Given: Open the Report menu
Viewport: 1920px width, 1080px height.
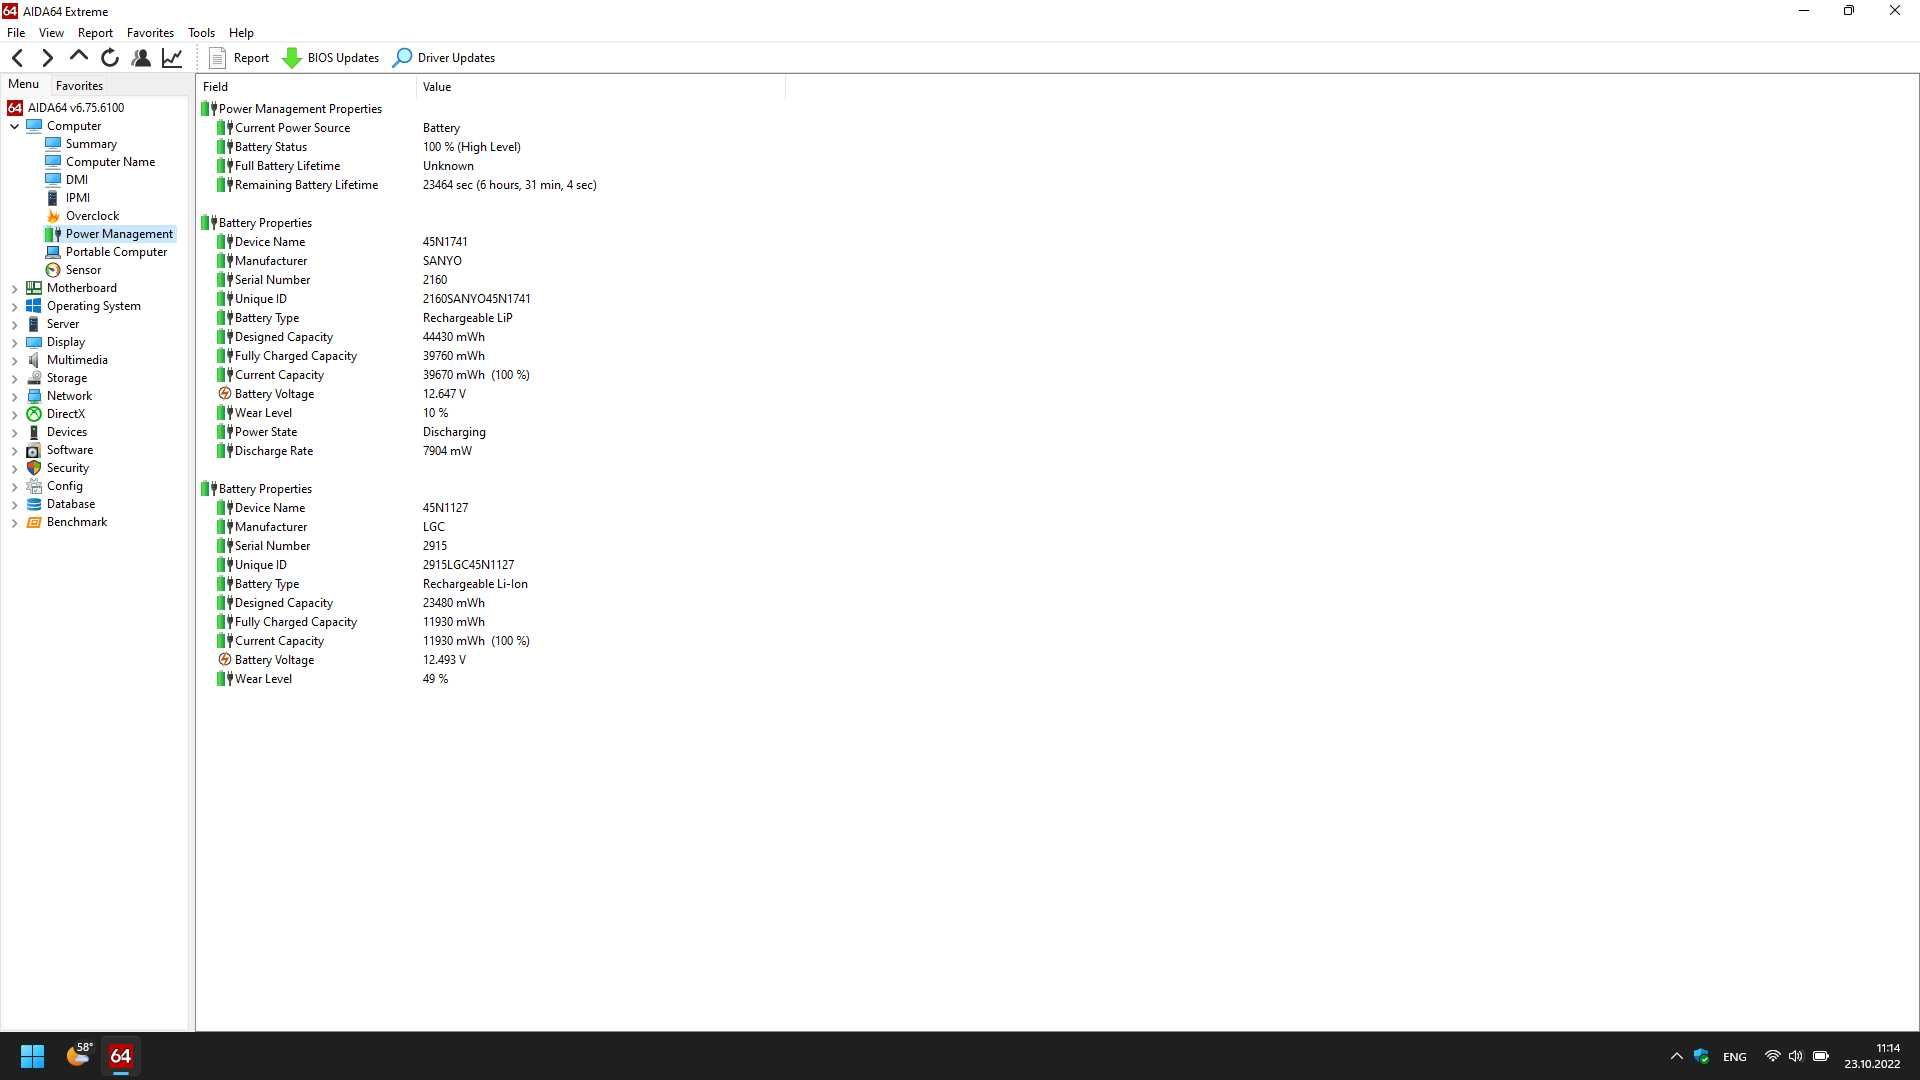Looking at the screenshot, I should 94,32.
